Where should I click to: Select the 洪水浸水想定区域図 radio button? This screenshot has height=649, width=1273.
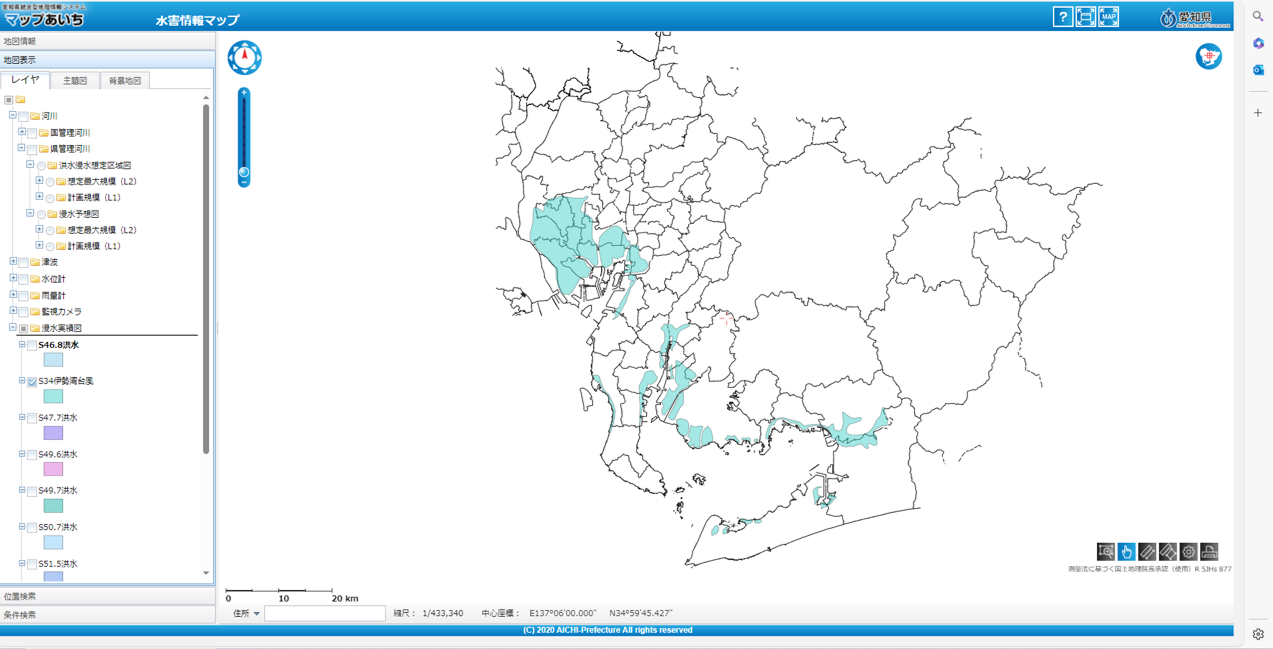click(x=41, y=166)
